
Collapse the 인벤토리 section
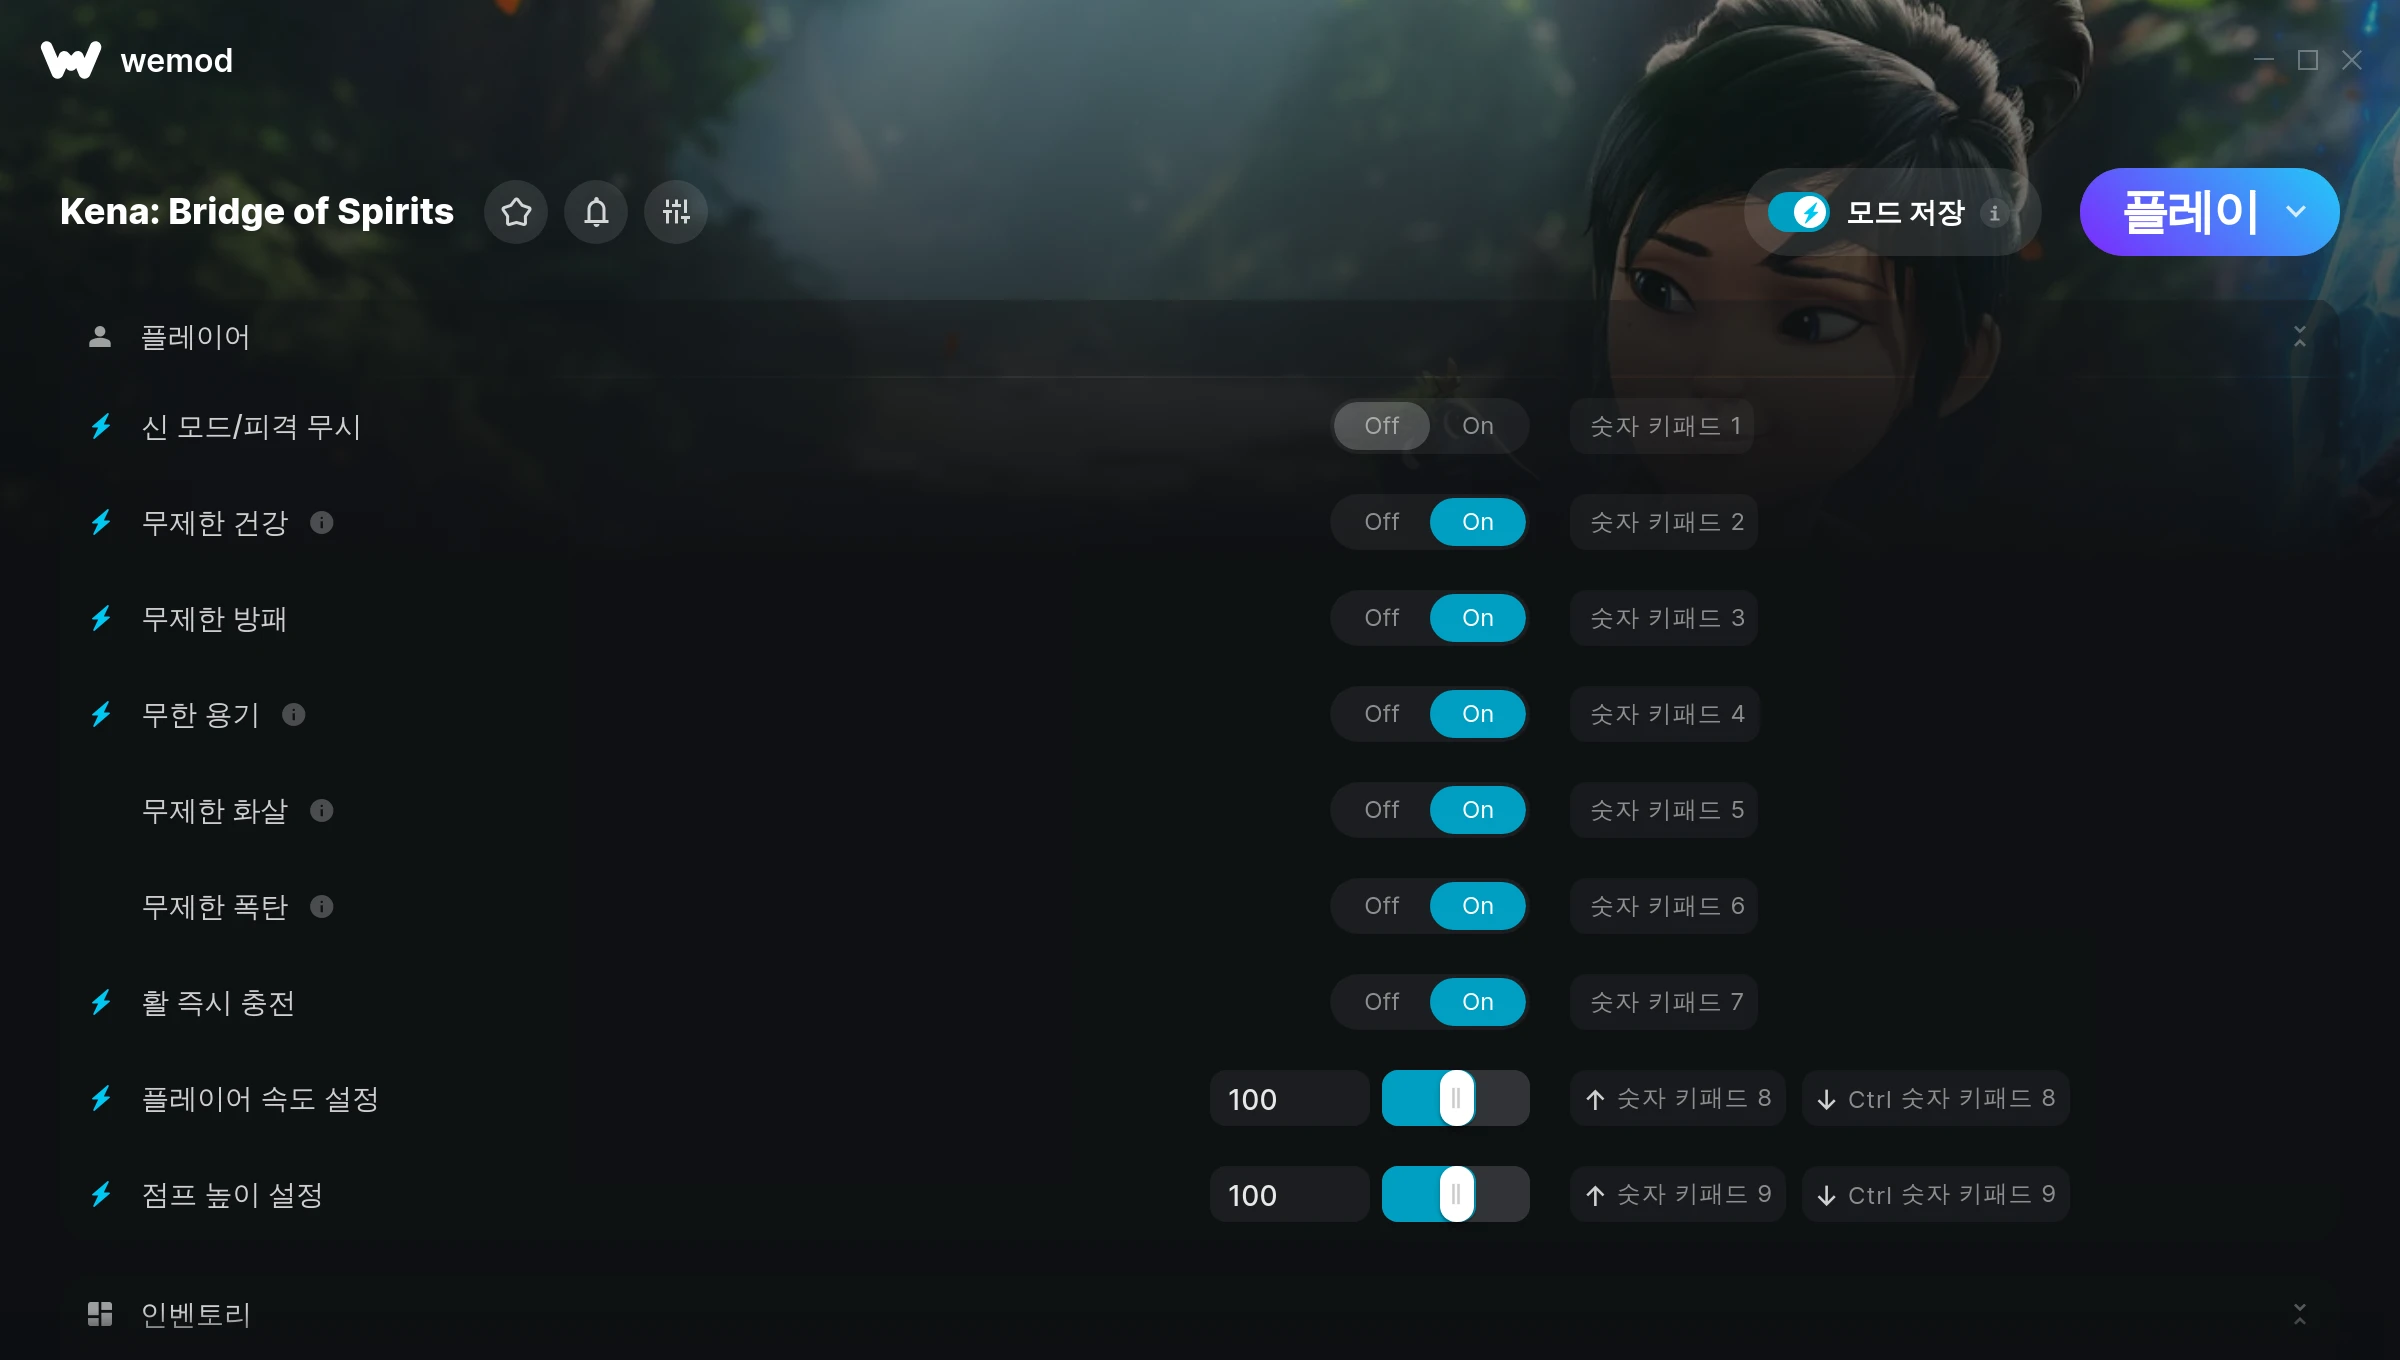pyautogui.click(x=2300, y=1314)
